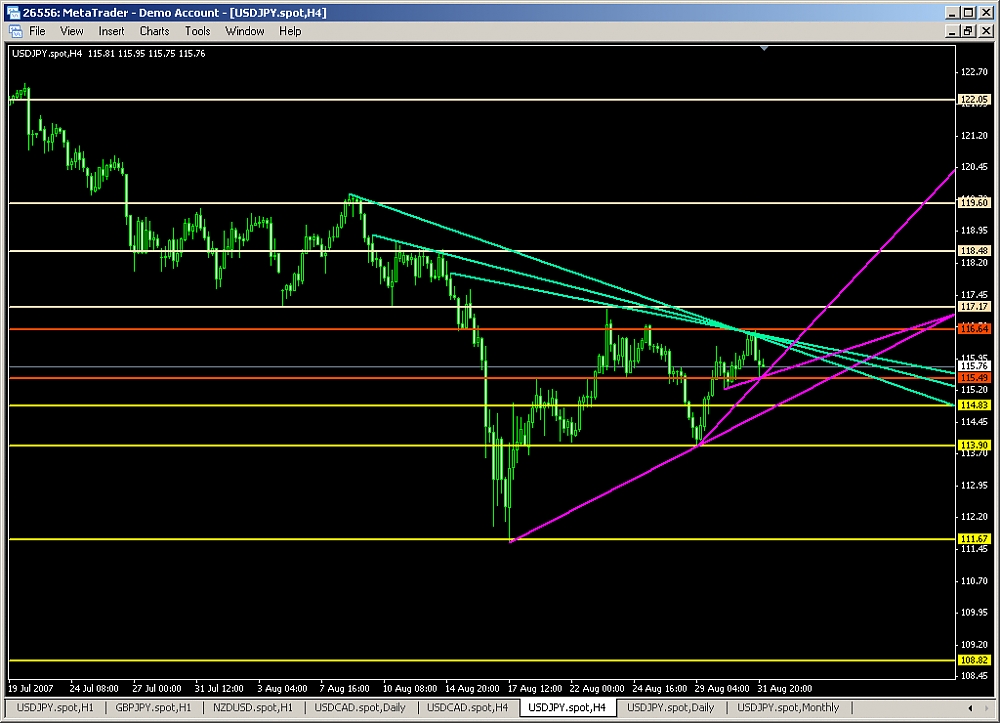This screenshot has height=723, width=1000.
Task: Click the USDJPY.spot,H4 OHLC header text
Action: click(x=108, y=54)
